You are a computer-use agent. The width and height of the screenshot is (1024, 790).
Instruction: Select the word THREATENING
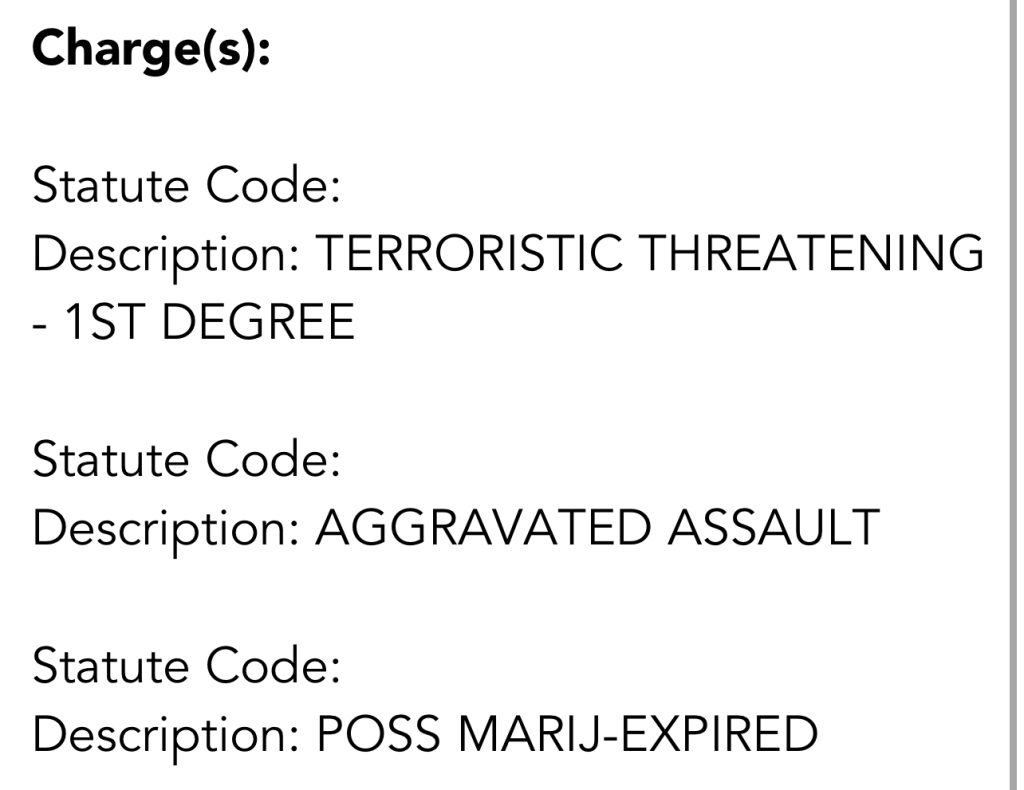tap(811, 254)
